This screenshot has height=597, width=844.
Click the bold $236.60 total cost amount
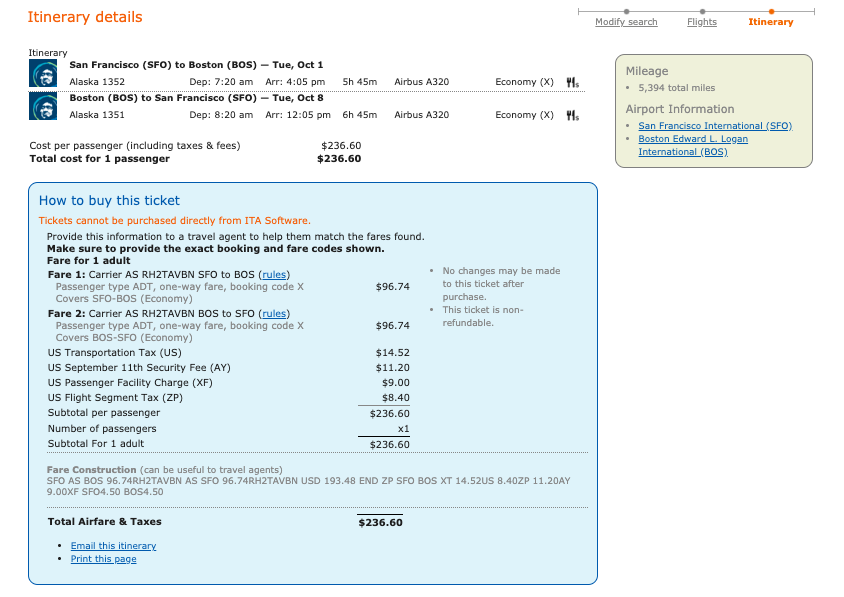339,159
